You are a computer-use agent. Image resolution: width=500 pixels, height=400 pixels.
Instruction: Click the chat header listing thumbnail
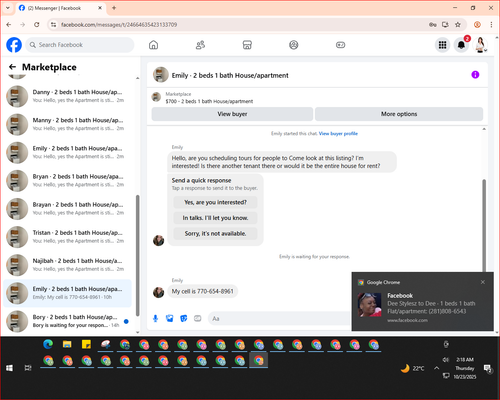coord(161,75)
